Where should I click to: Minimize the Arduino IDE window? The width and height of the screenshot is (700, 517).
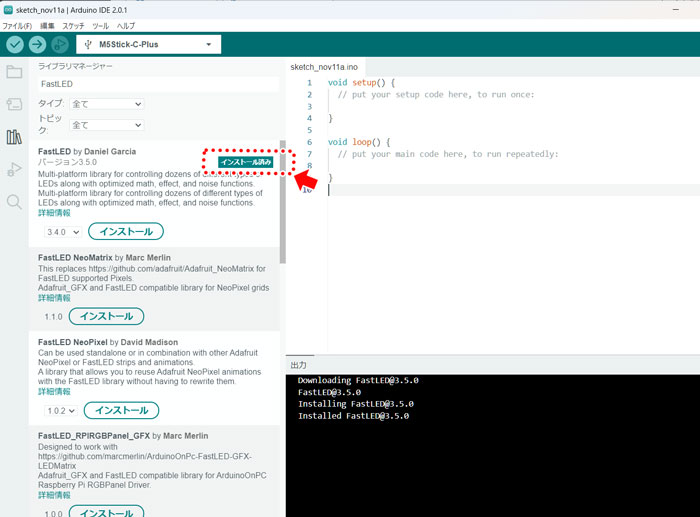point(676,9)
